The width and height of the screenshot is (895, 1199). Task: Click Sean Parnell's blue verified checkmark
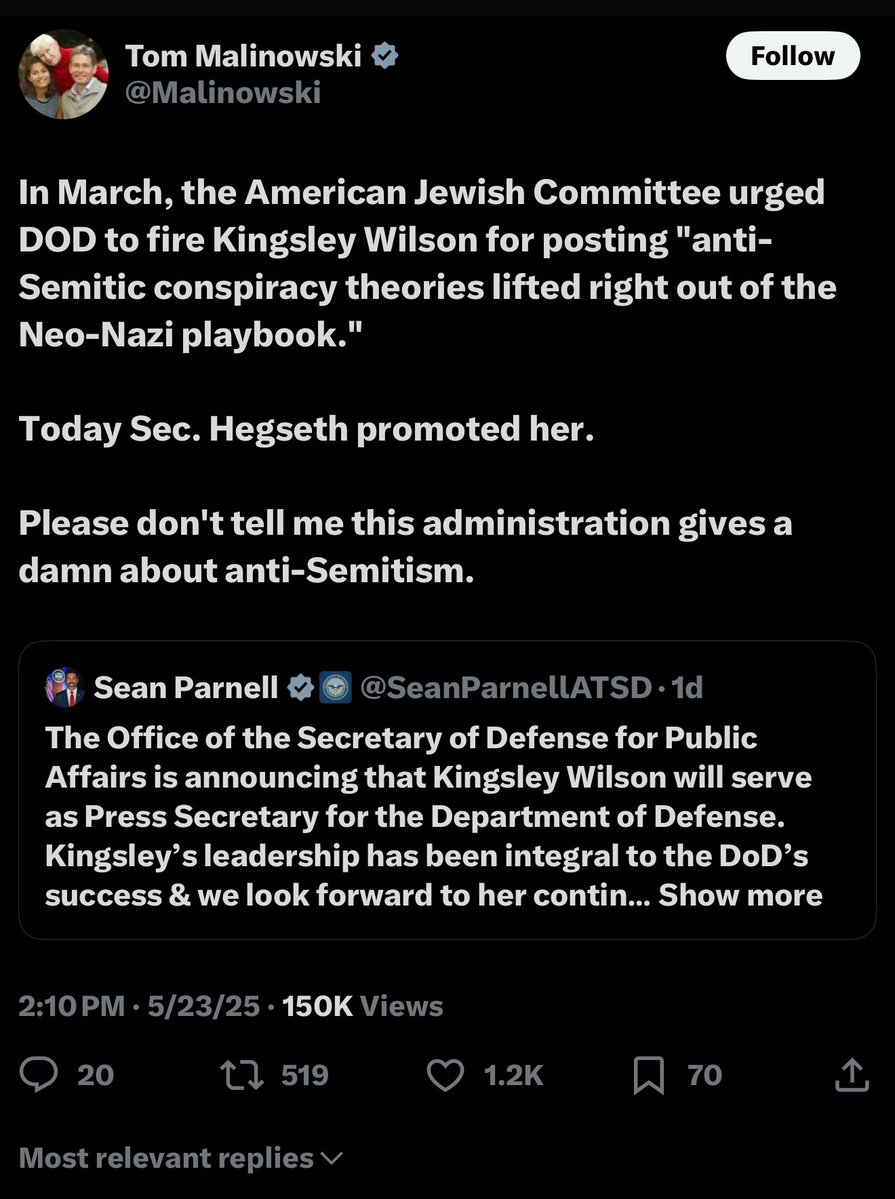tap(300, 688)
